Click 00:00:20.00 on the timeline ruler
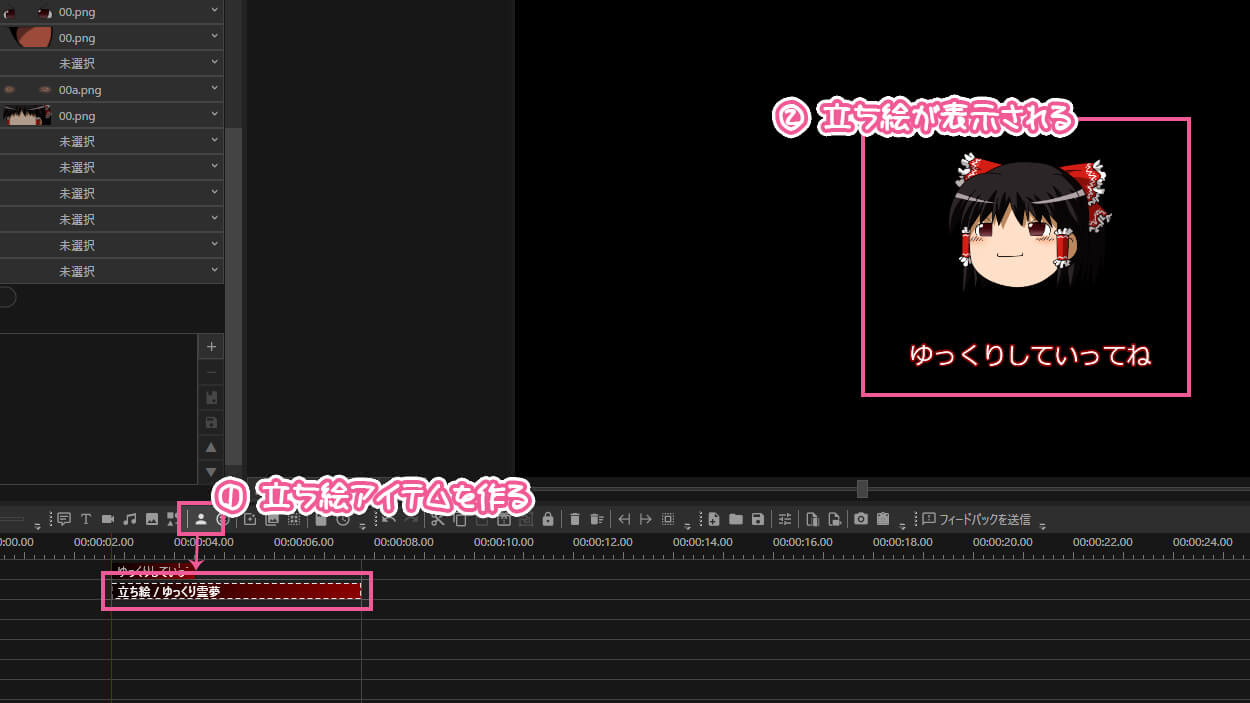This screenshot has width=1250, height=703. (x=1003, y=542)
